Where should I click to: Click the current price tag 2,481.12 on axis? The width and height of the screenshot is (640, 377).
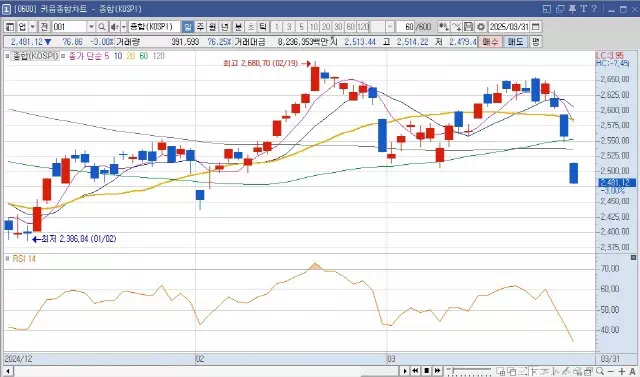pyautogui.click(x=617, y=183)
